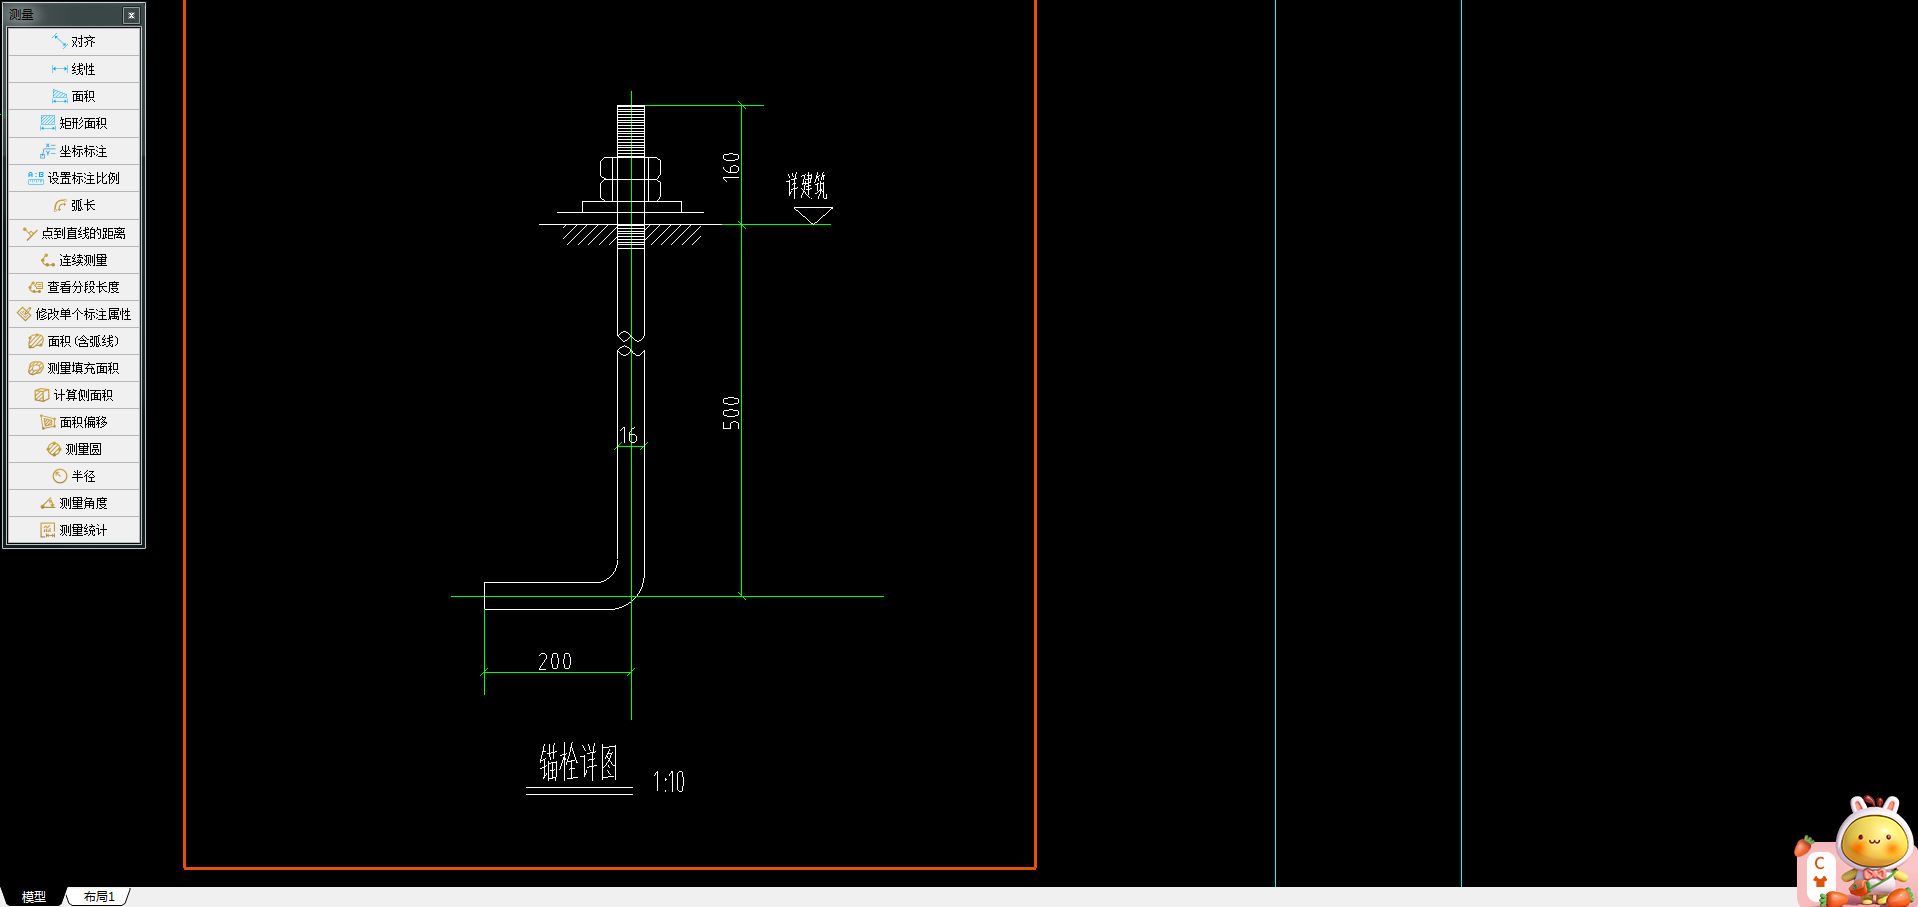Click the 16 bolt diameter dimension
The height and width of the screenshot is (907, 1918).
(x=628, y=435)
